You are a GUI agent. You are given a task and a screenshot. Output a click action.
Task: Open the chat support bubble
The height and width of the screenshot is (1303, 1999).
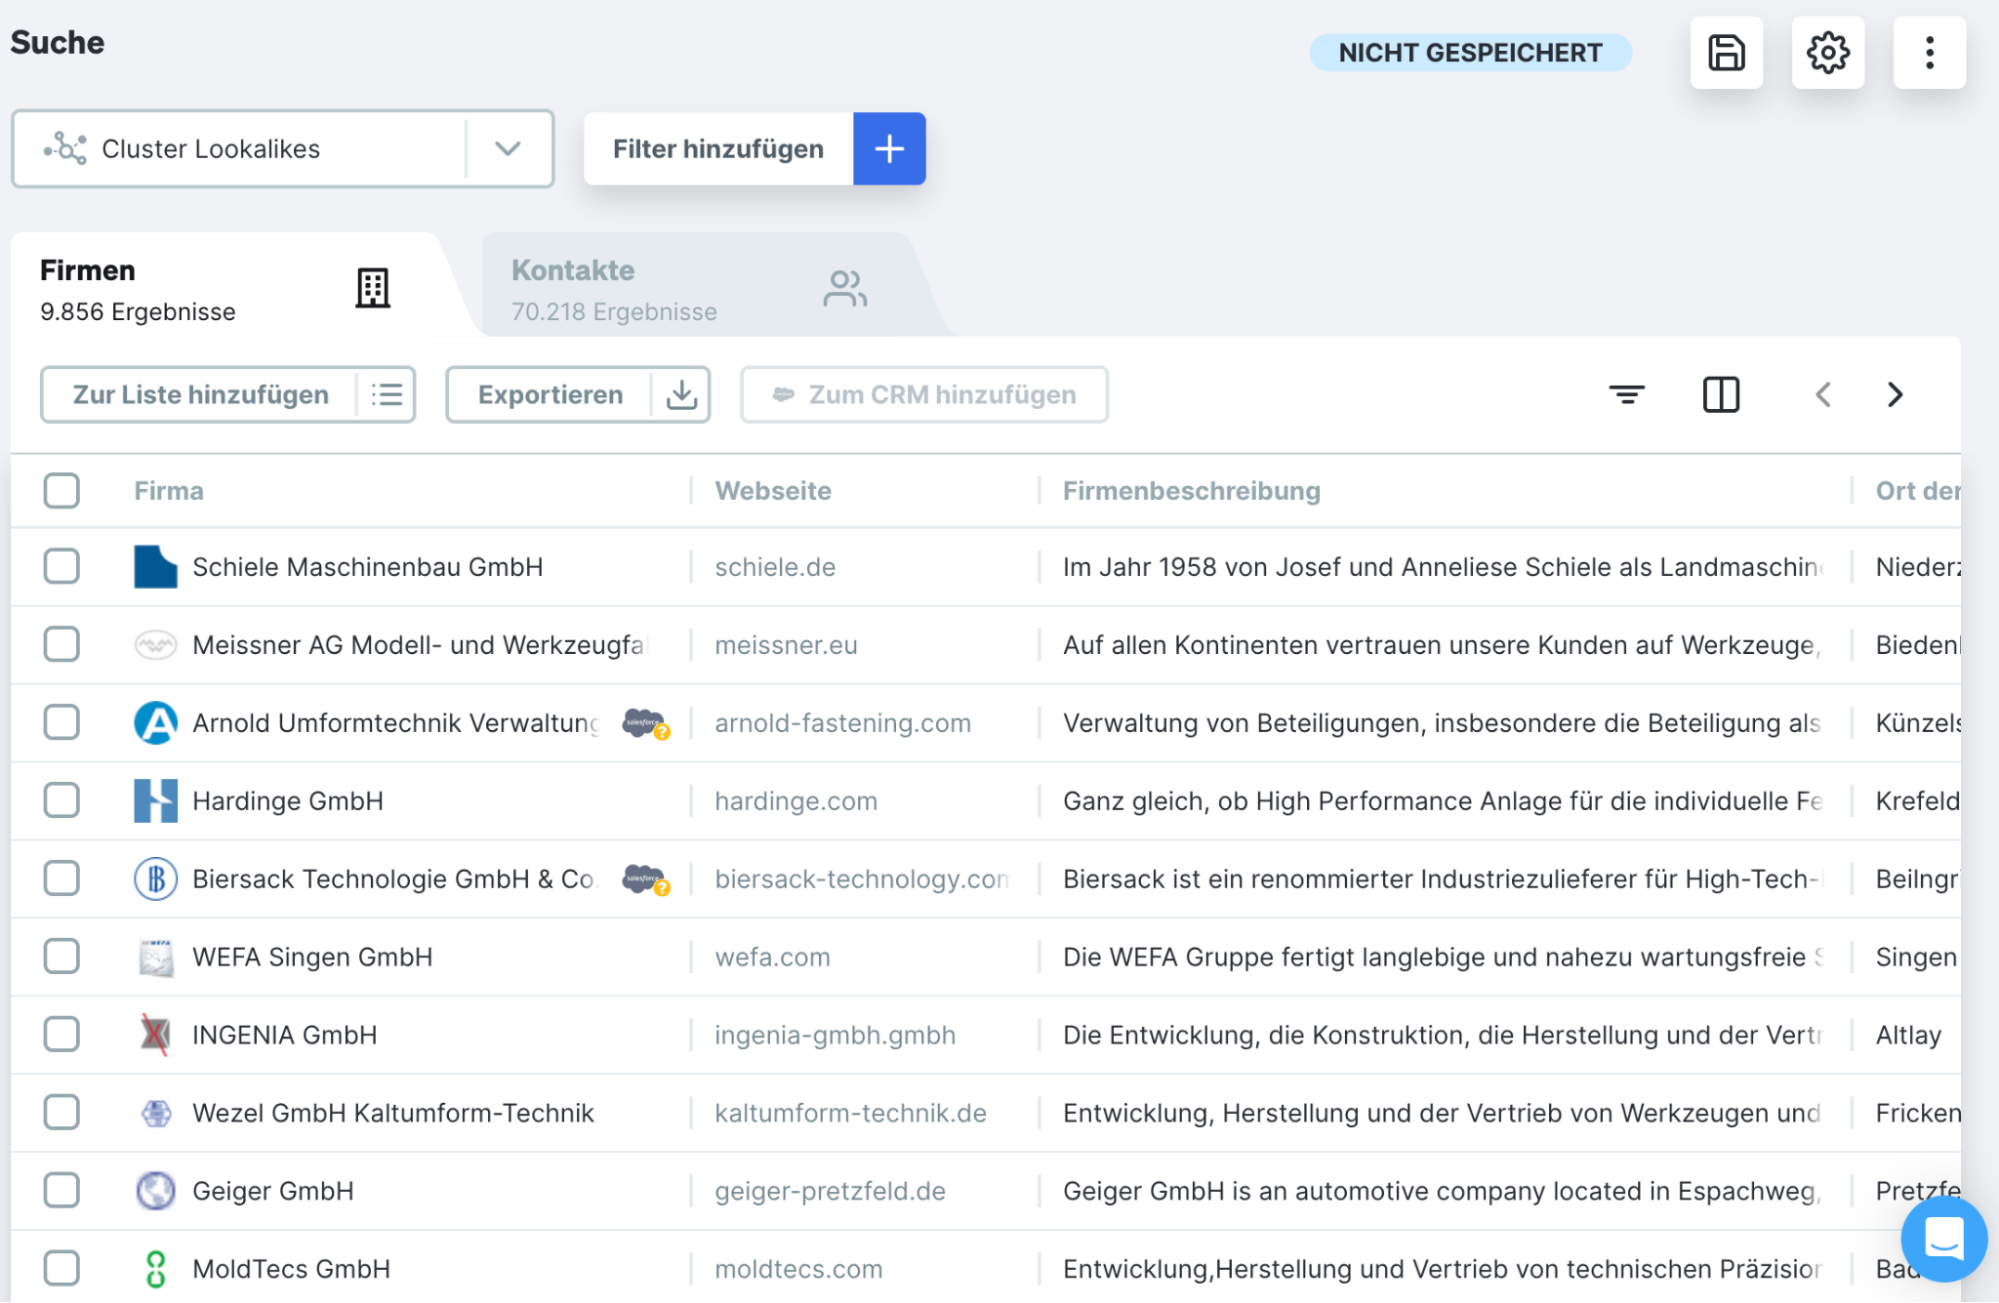[x=1943, y=1239]
